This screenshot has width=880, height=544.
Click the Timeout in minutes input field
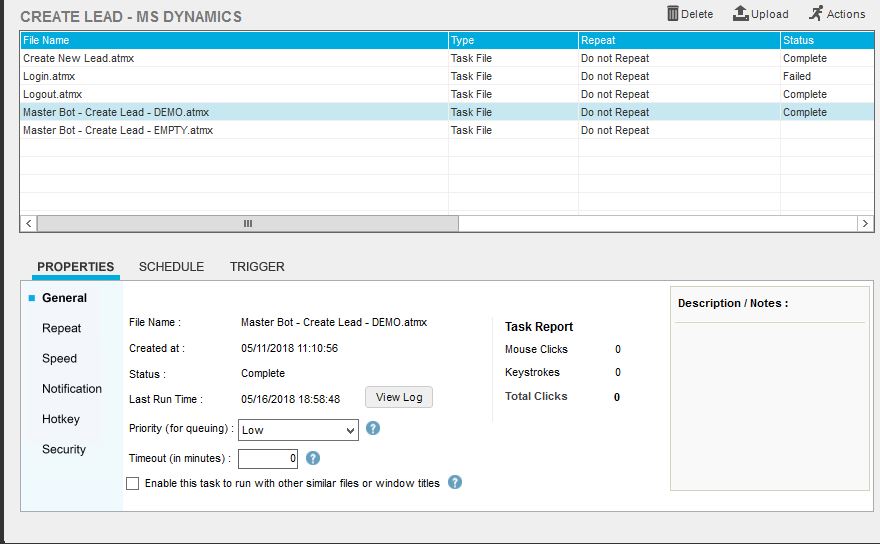pos(267,459)
